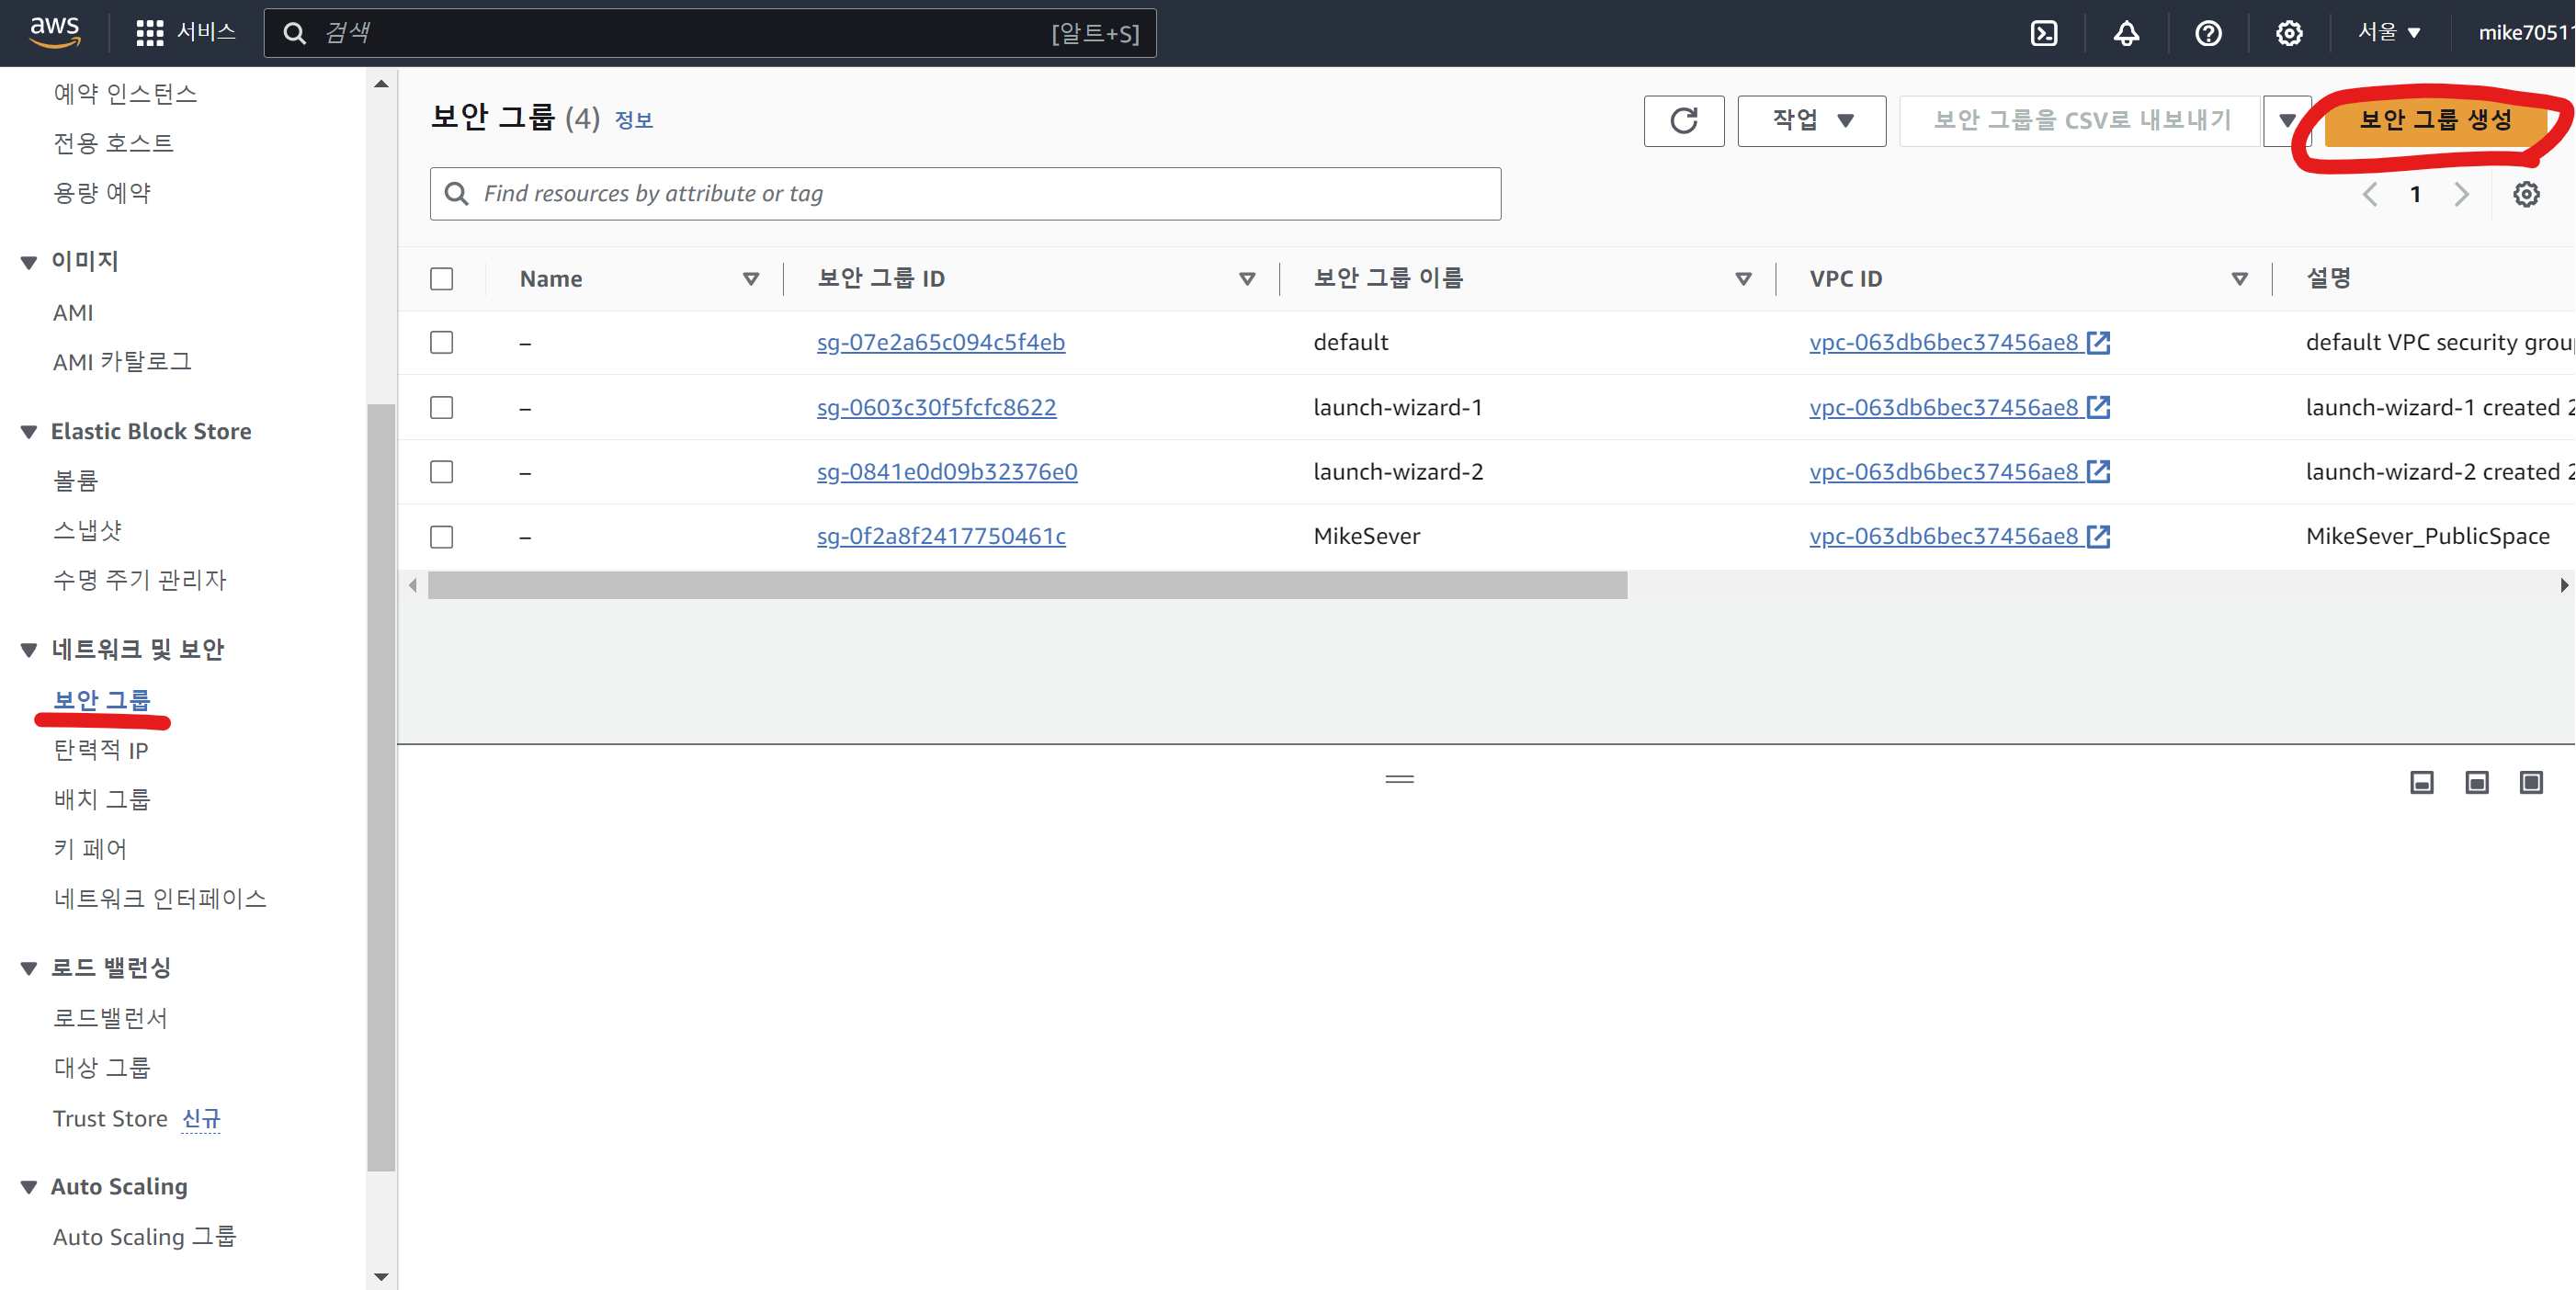Toggle the select all rows checkbox

pyautogui.click(x=441, y=279)
